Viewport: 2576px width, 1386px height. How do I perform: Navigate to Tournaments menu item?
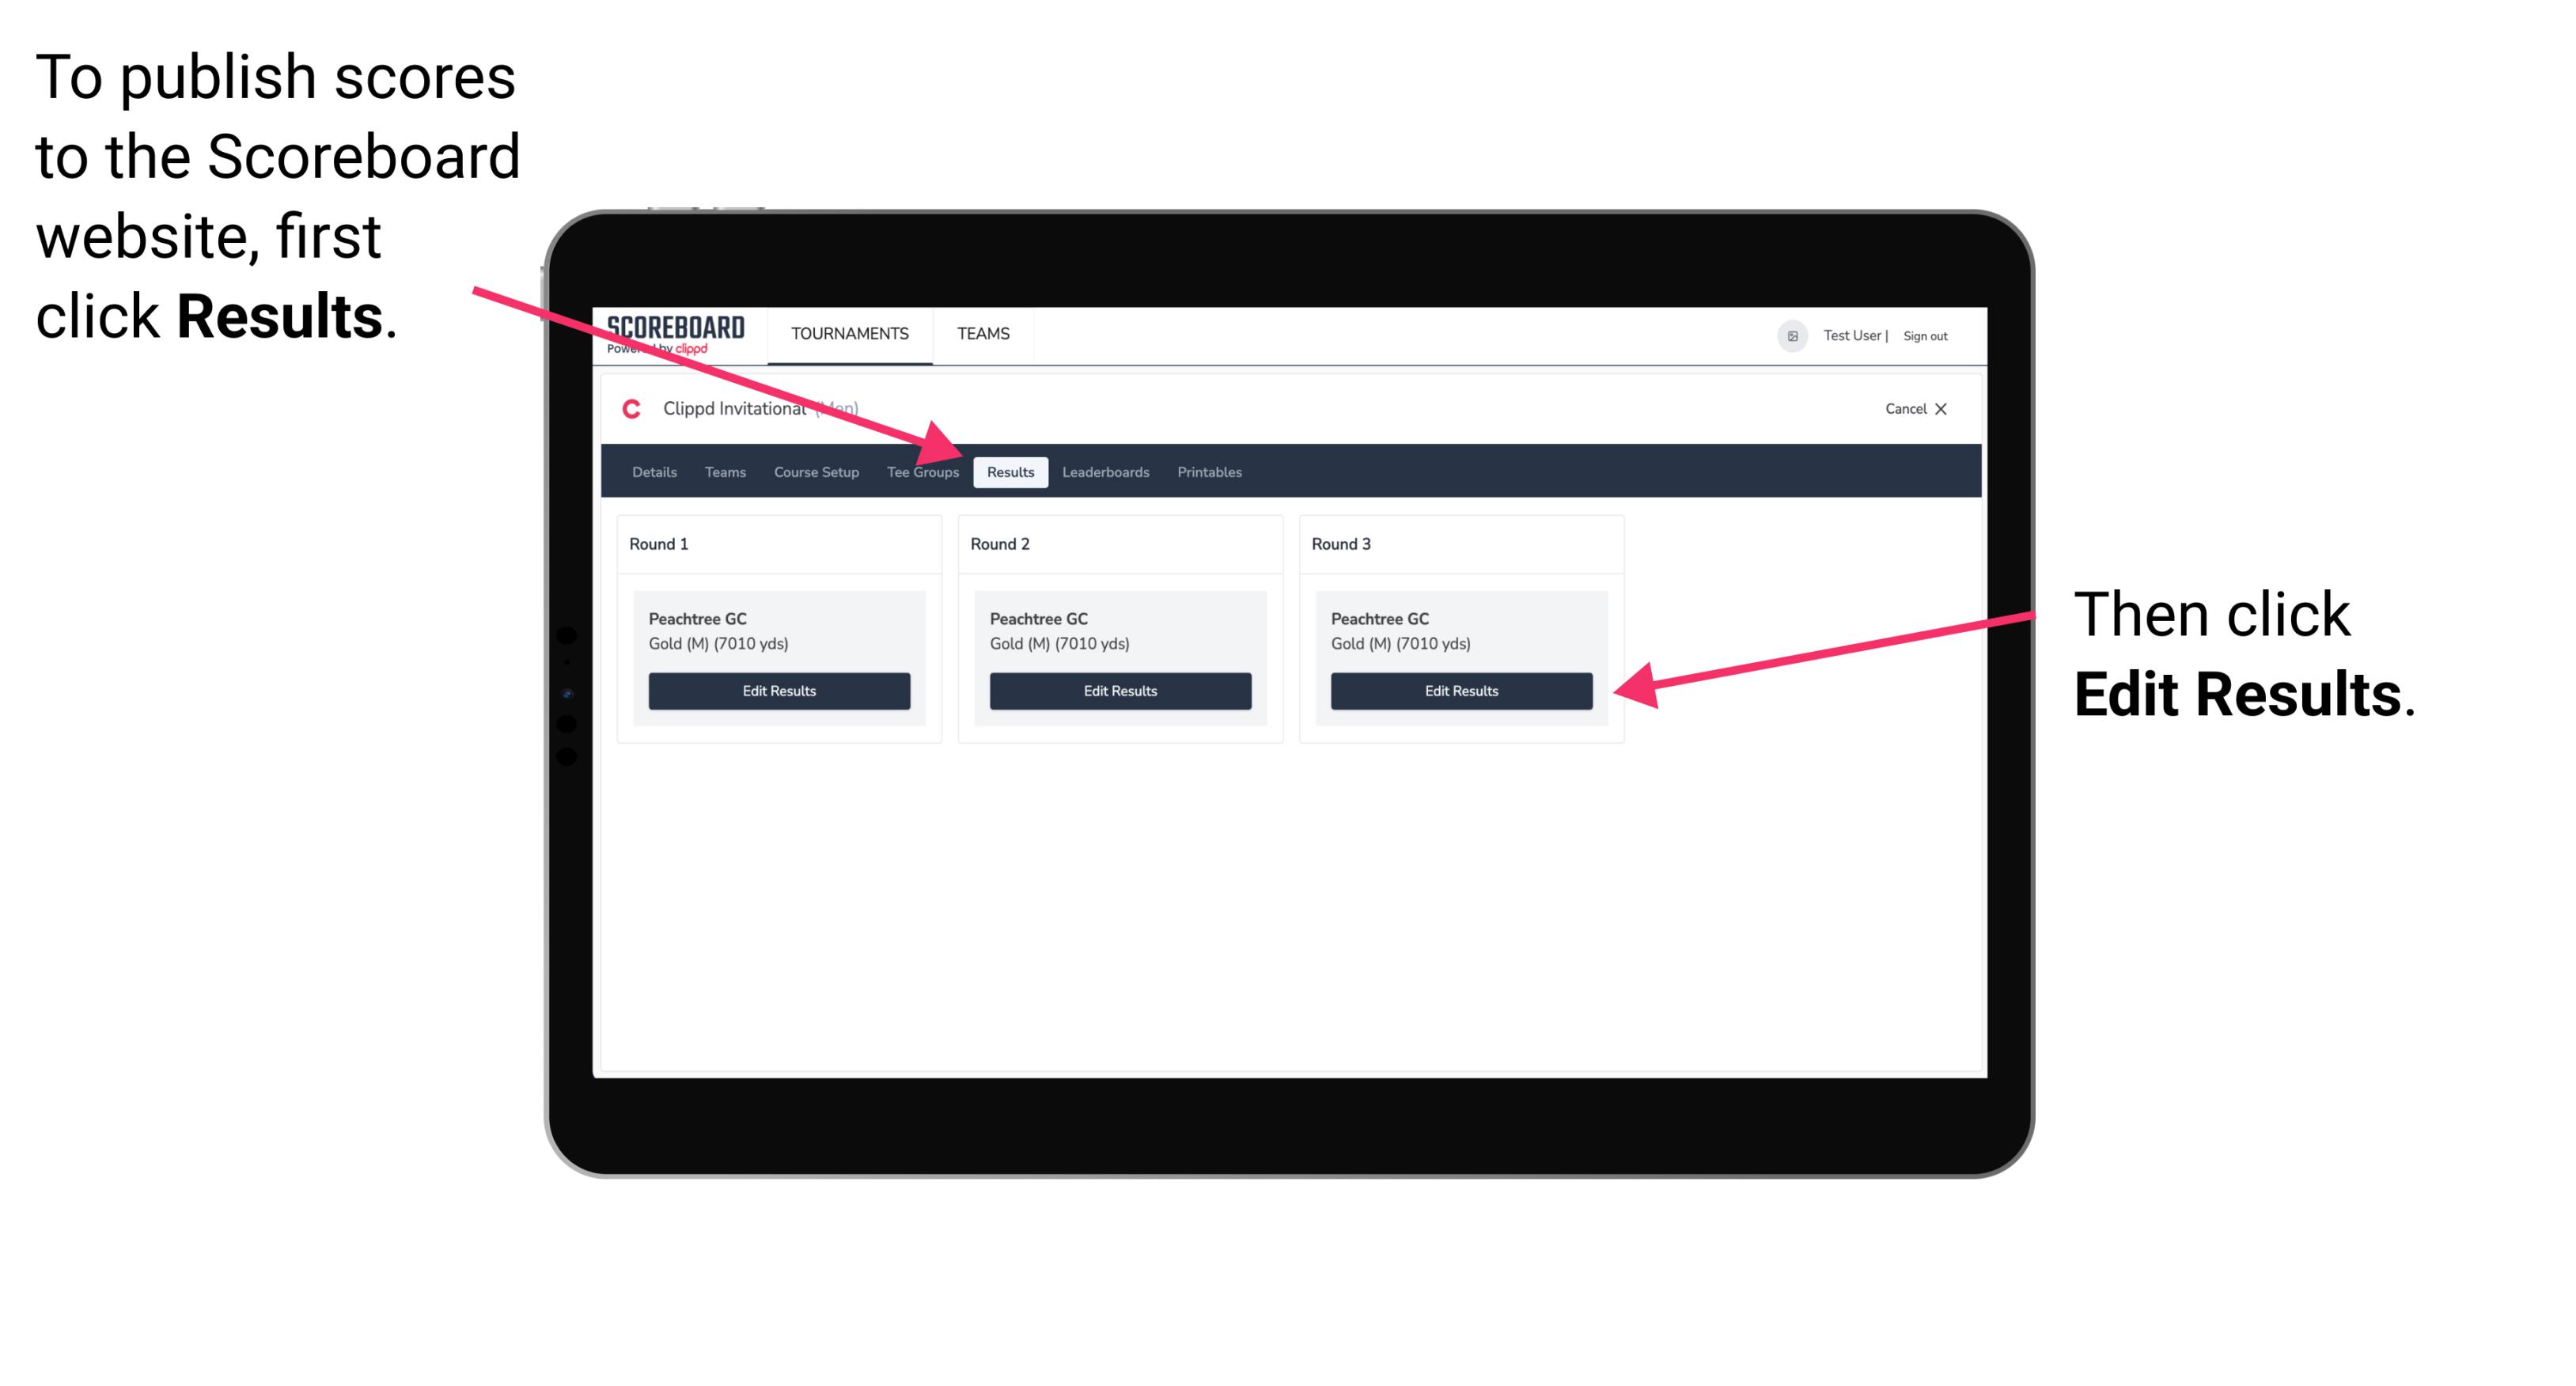click(x=848, y=333)
